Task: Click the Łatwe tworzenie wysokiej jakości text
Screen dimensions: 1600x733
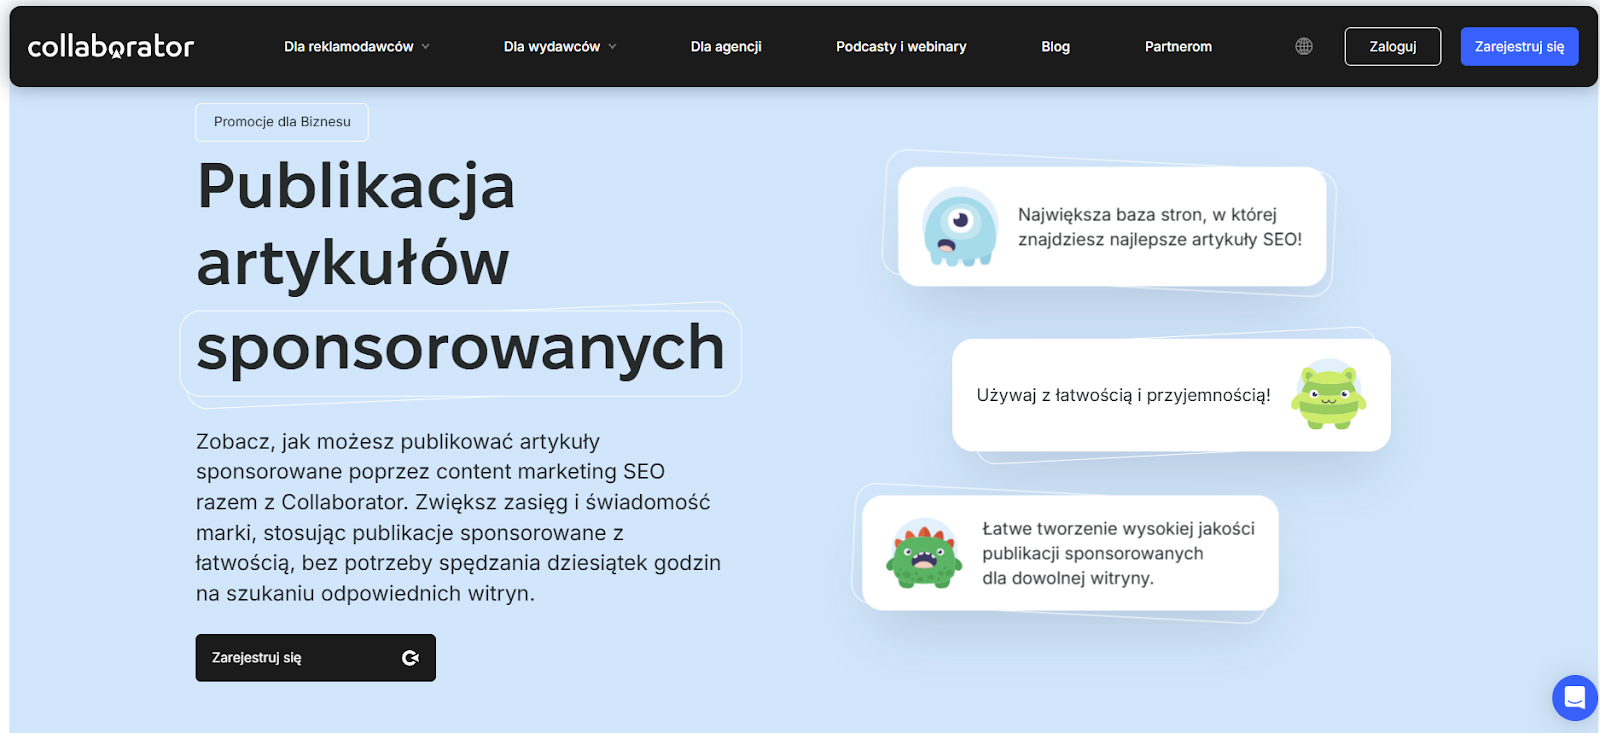Action: [1118, 553]
